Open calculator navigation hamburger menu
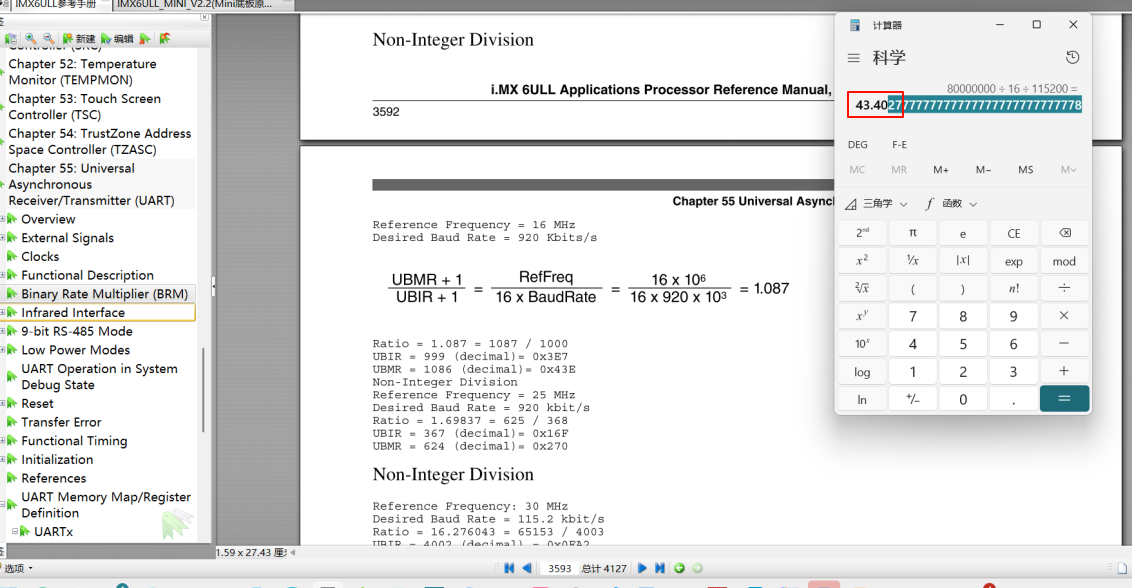This screenshot has height=588, width=1132. click(853, 58)
